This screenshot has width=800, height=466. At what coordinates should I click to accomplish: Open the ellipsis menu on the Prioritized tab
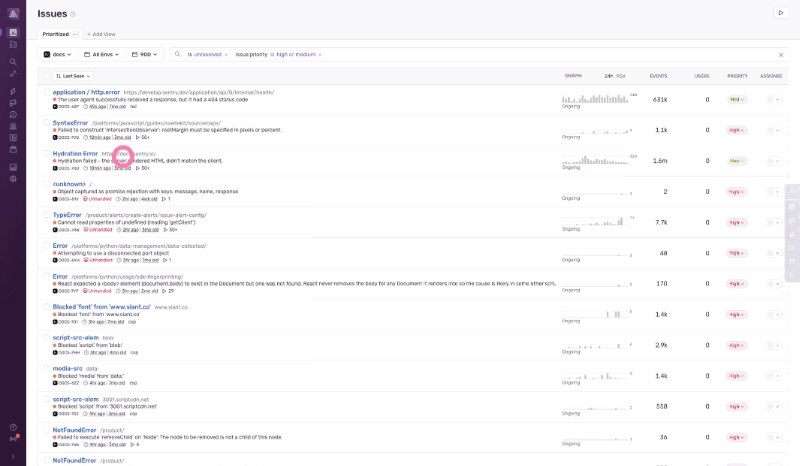pyautogui.click(x=75, y=34)
